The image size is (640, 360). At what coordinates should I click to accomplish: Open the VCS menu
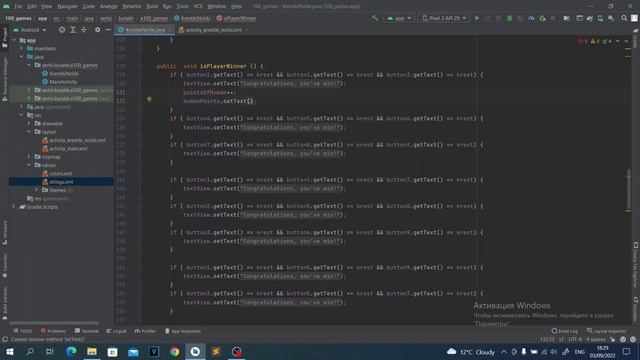[x=198, y=7]
